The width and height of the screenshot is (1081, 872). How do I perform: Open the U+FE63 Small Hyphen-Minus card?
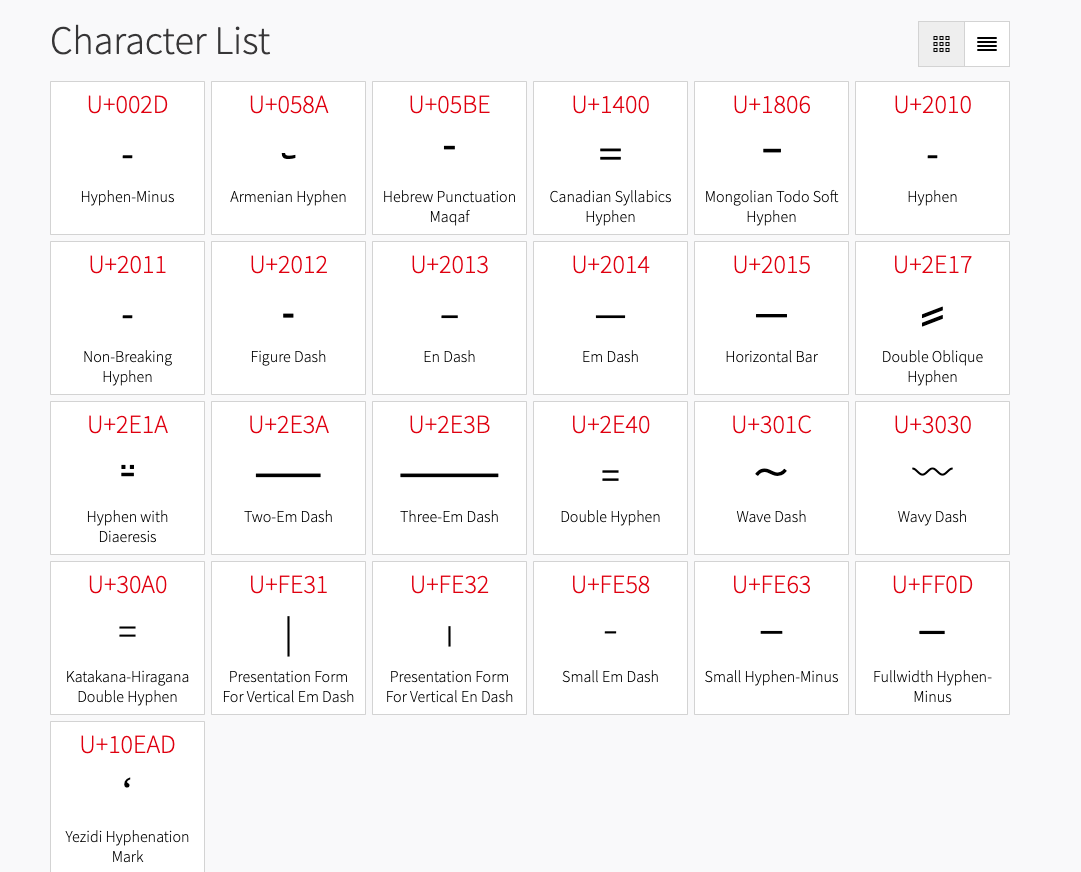pos(771,638)
